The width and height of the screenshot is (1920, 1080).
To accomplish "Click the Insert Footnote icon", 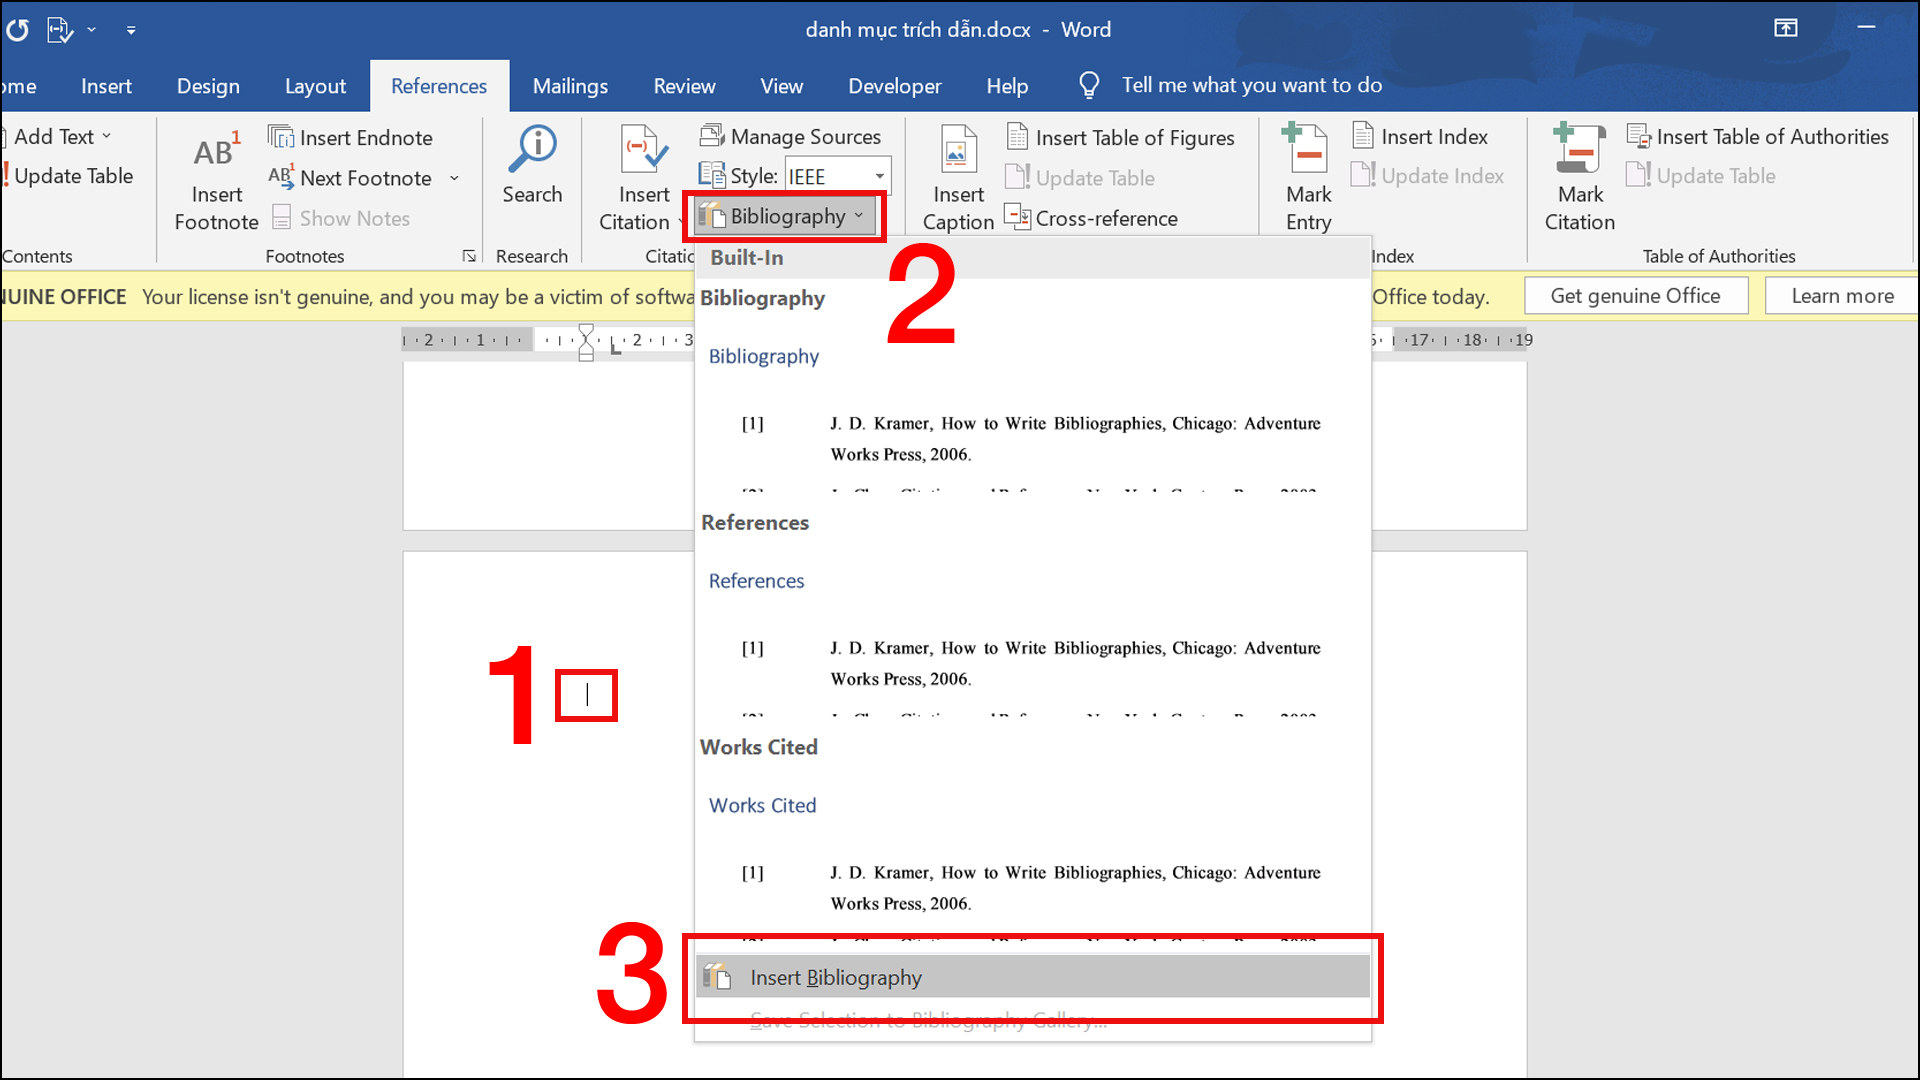I will coord(215,177).
